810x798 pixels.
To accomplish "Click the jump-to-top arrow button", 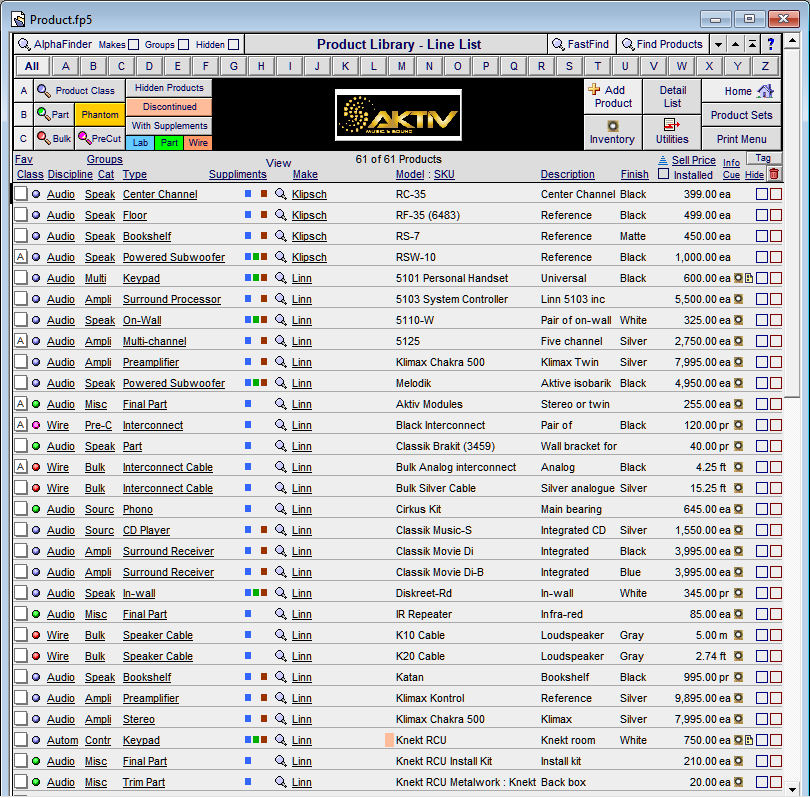I will (753, 44).
